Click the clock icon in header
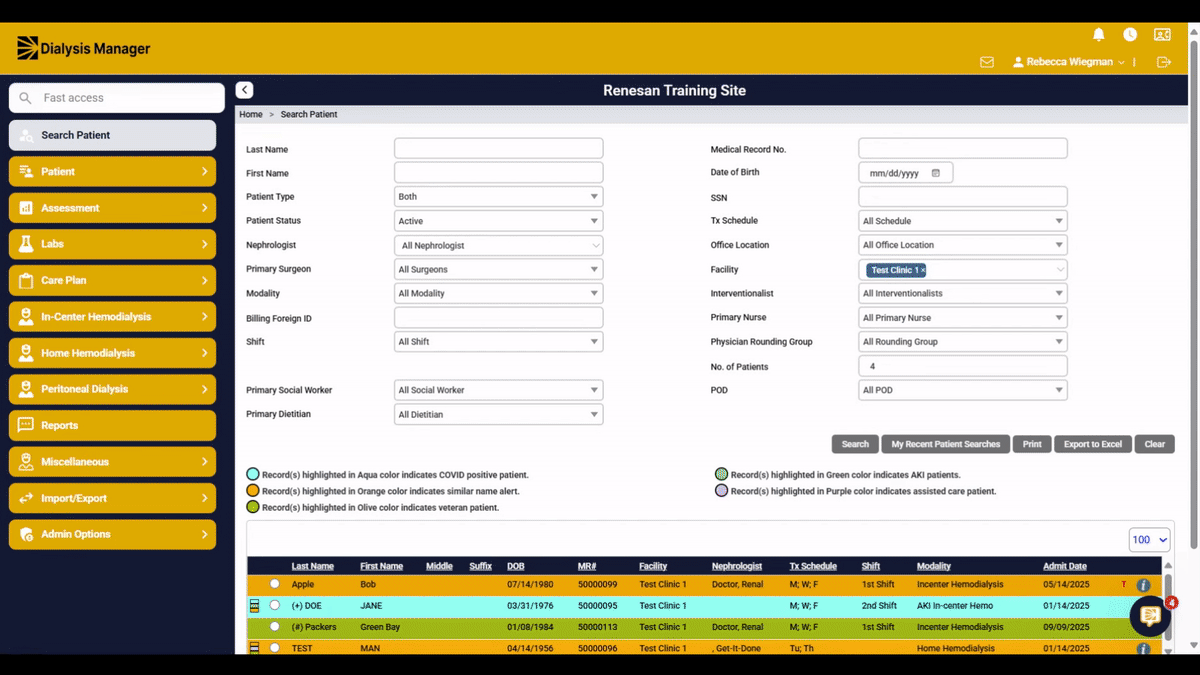This screenshot has height=675, width=1200. pos(1130,34)
